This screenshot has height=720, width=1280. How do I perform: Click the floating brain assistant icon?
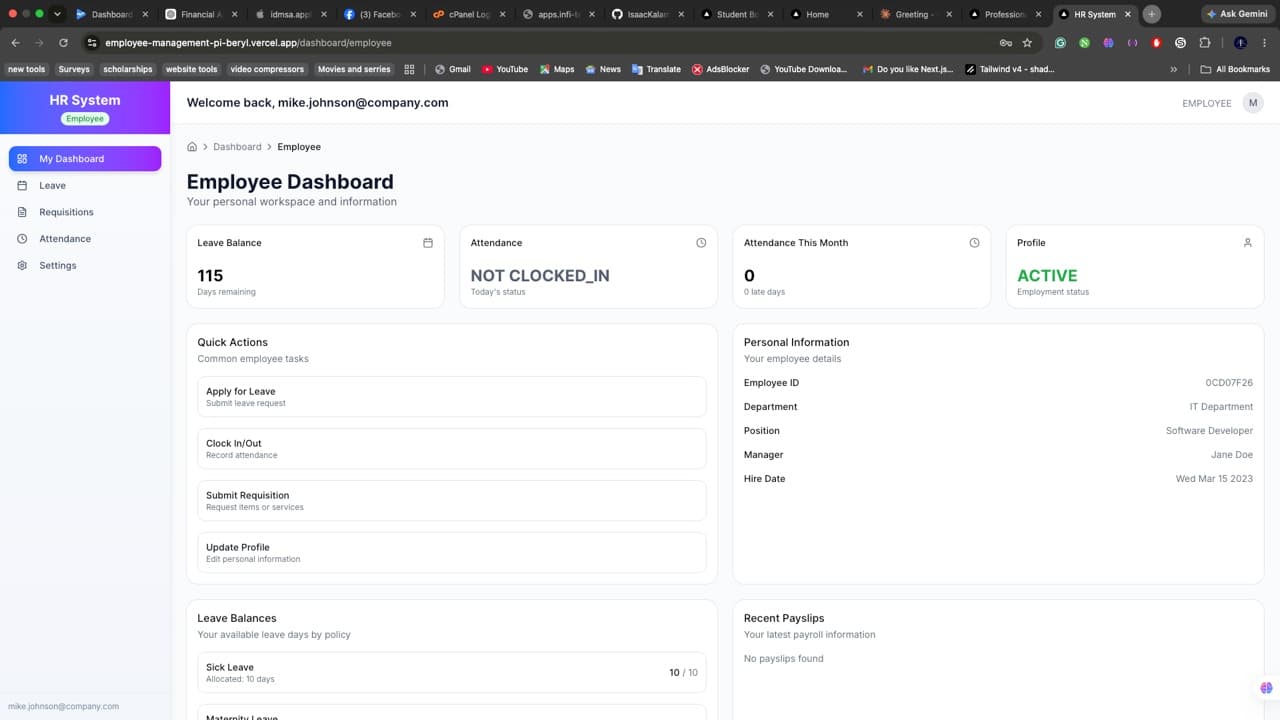point(1266,688)
